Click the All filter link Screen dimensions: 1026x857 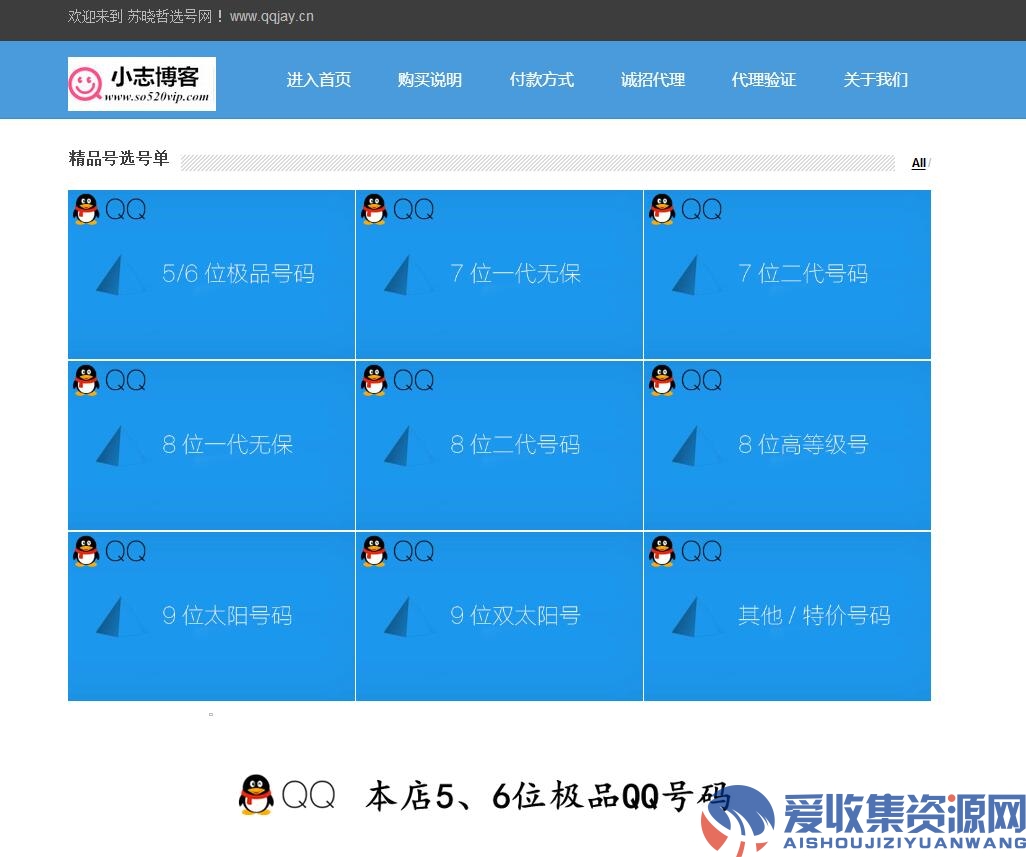919,163
